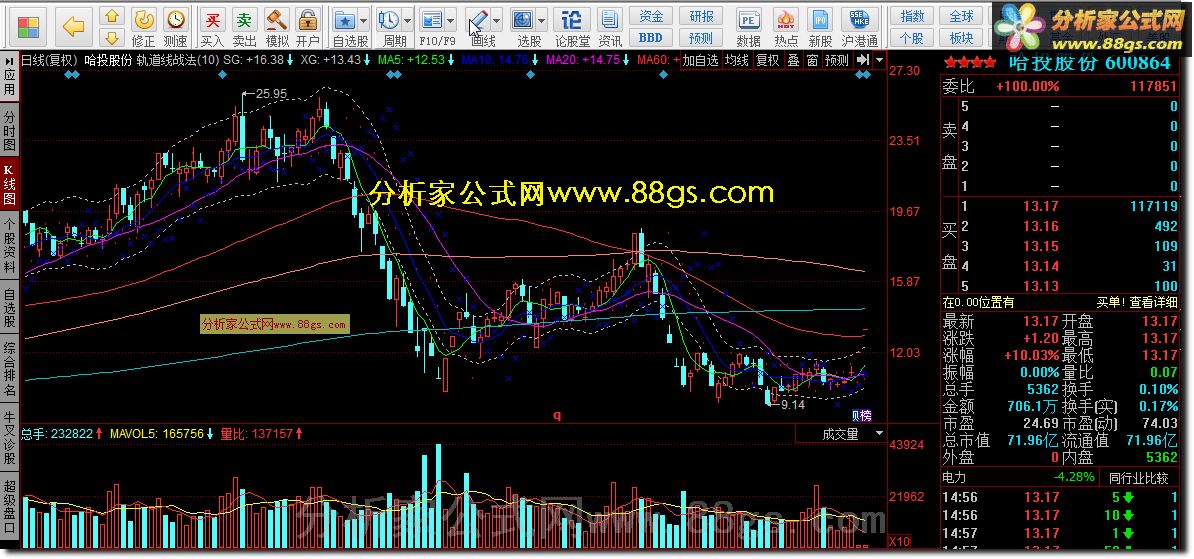
Task: Open the 资讯 news icon
Action: (609, 27)
